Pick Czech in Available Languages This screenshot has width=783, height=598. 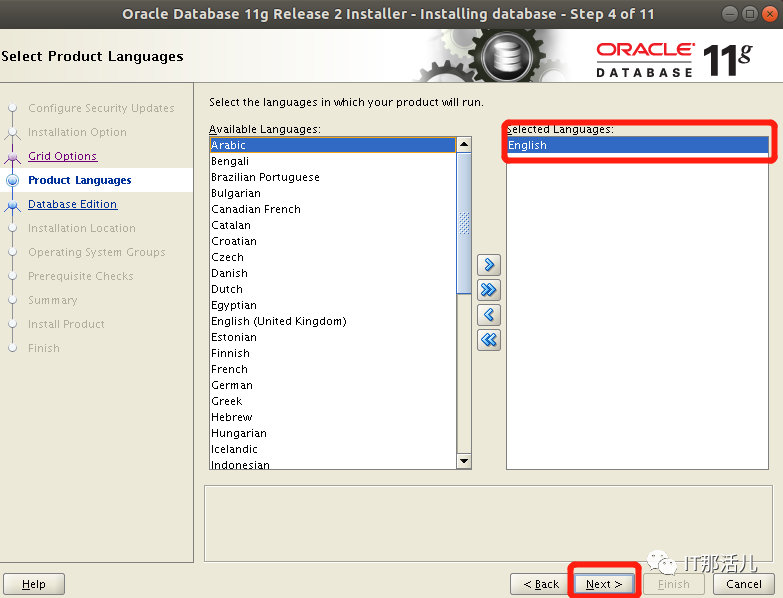pyautogui.click(x=333, y=257)
